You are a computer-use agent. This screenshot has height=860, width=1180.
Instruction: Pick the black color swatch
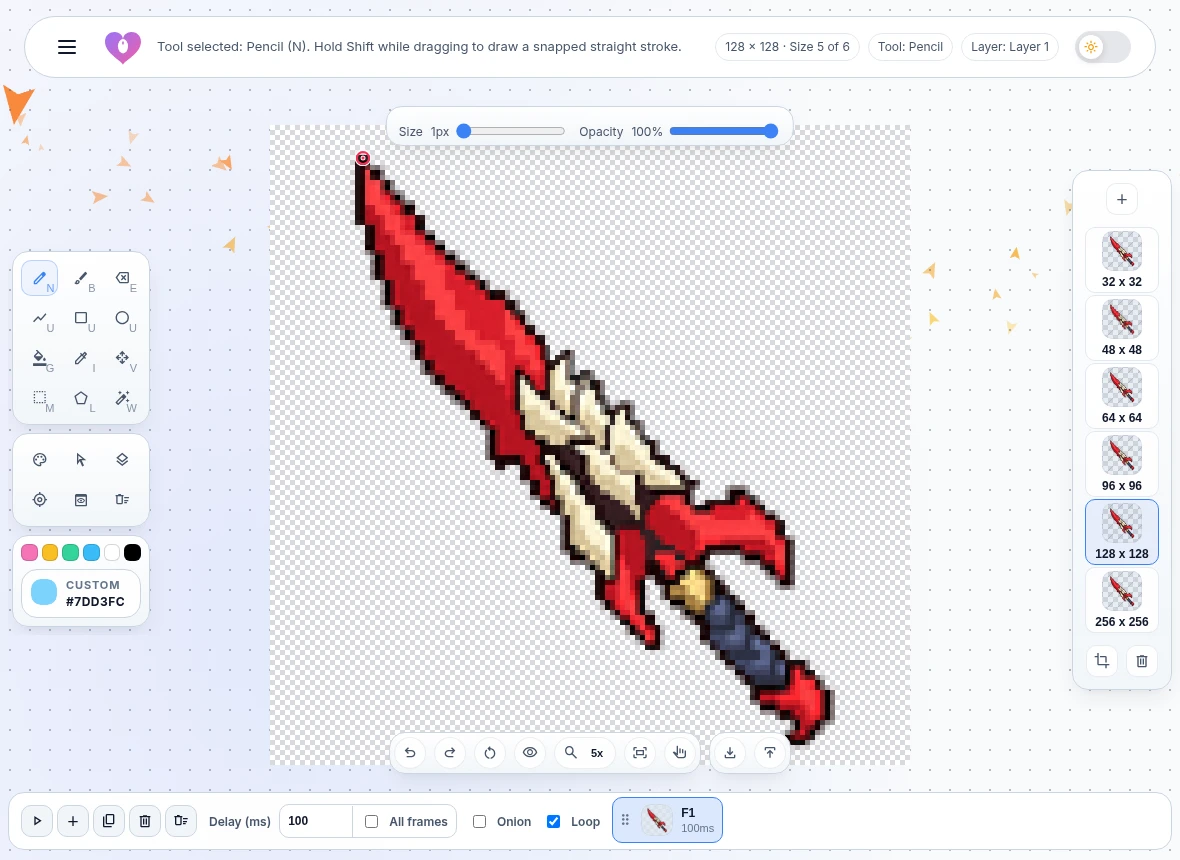(x=132, y=553)
